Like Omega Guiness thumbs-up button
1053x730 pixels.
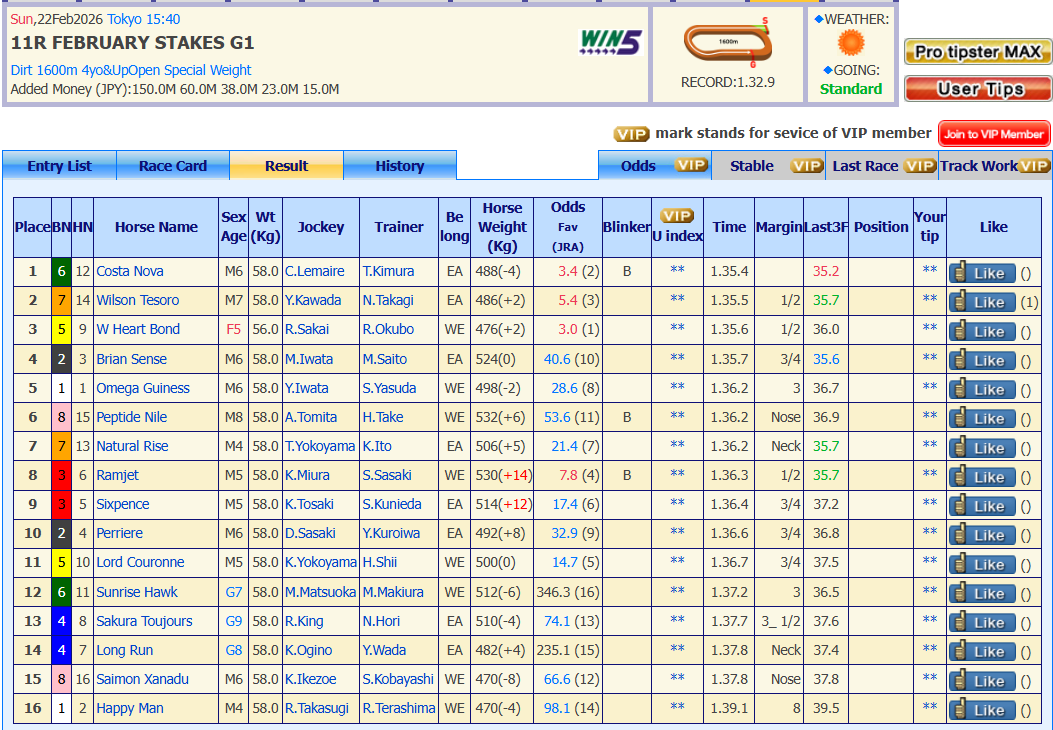tap(982, 390)
